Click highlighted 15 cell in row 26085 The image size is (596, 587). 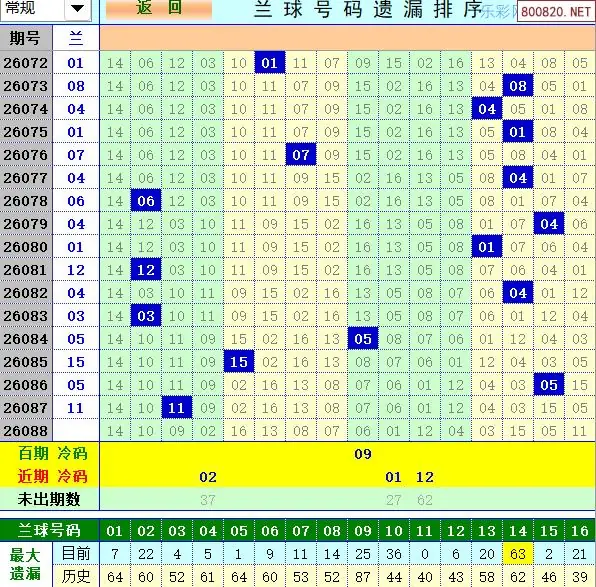tap(239, 362)
